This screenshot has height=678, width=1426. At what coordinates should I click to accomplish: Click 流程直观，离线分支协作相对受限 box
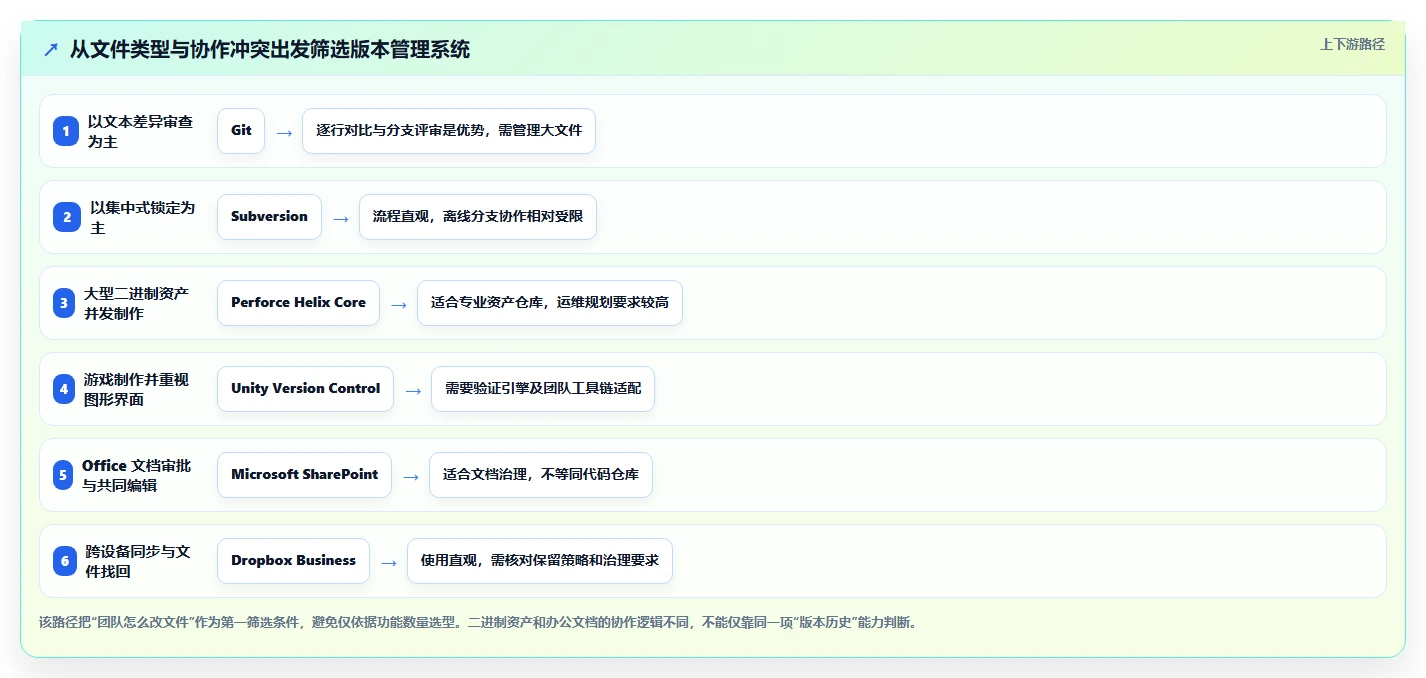478,217
